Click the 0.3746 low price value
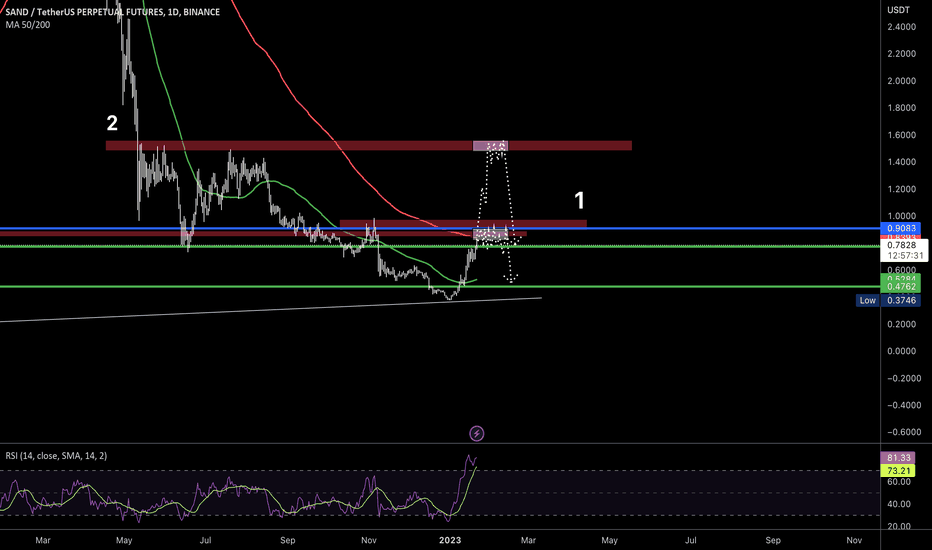The height and width of the screenshot is (550, 932). click(x=900, y=300)
